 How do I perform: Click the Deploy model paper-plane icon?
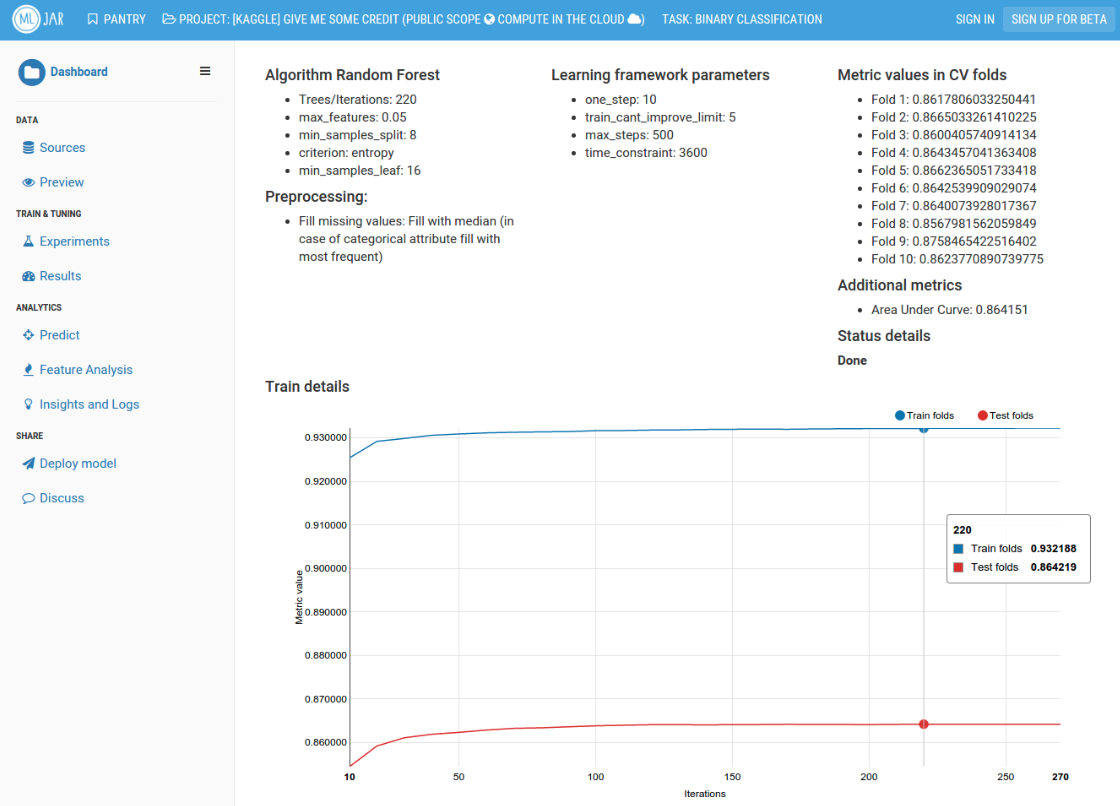coord(29,464)
